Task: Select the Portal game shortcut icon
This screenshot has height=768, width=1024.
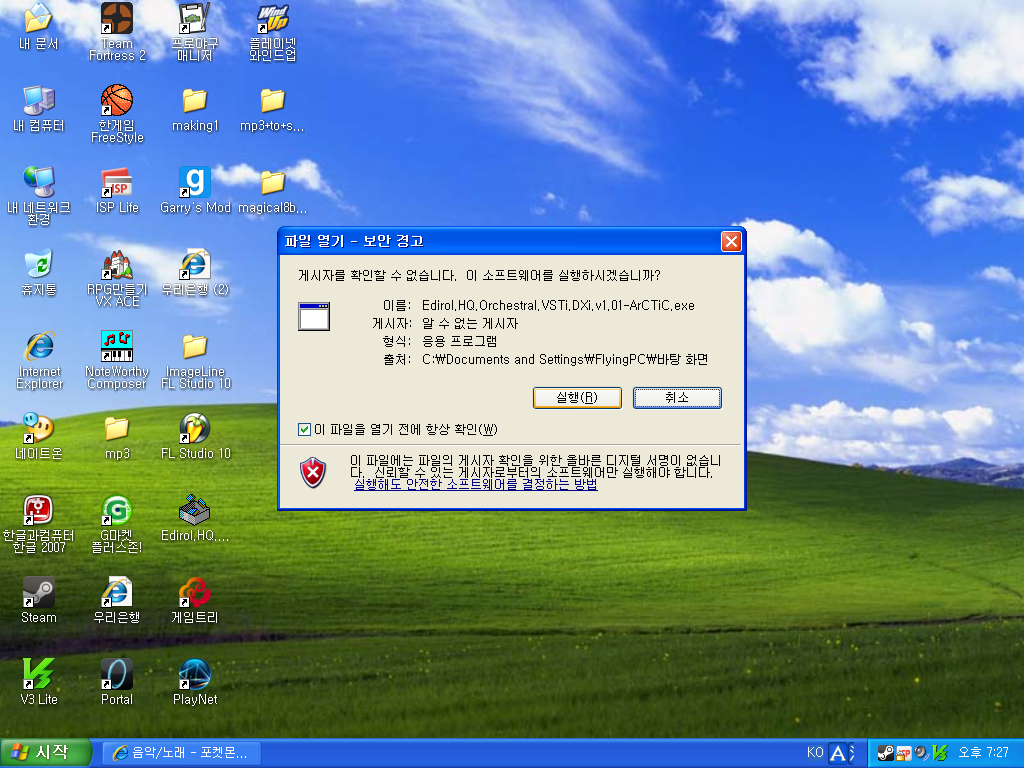Action: tap(117, 682)
